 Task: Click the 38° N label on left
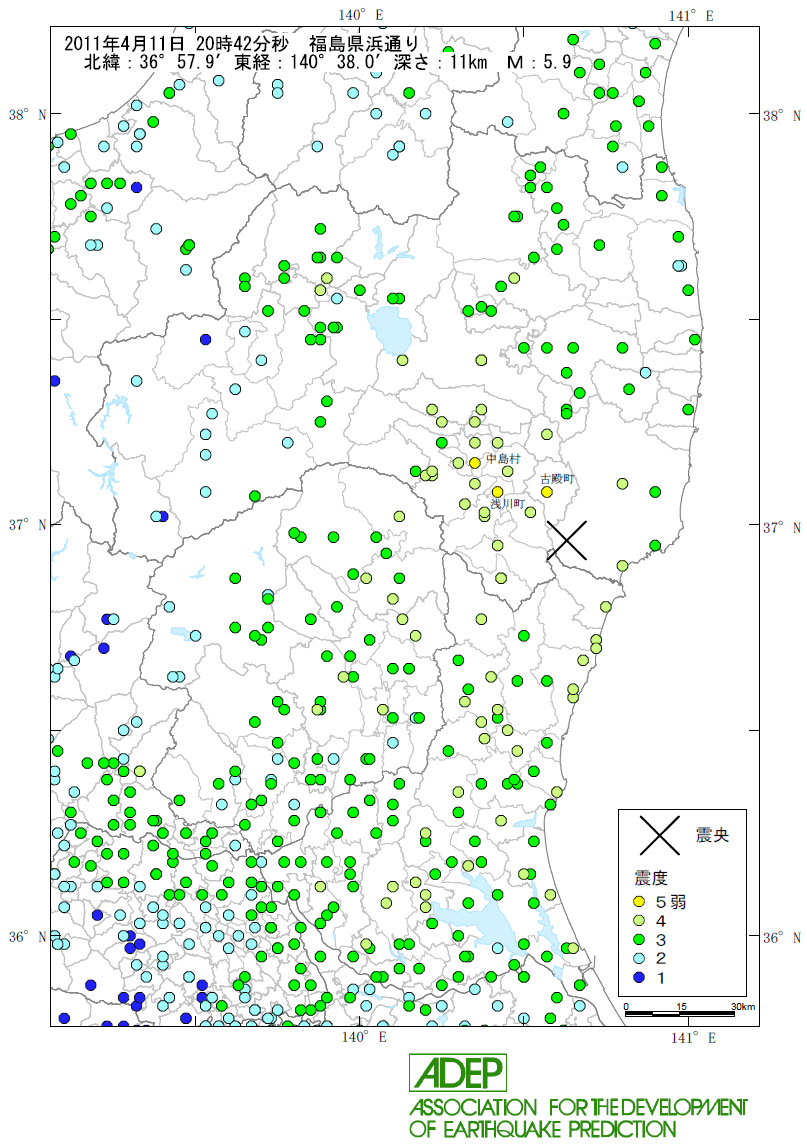click(x=27, y=115)
